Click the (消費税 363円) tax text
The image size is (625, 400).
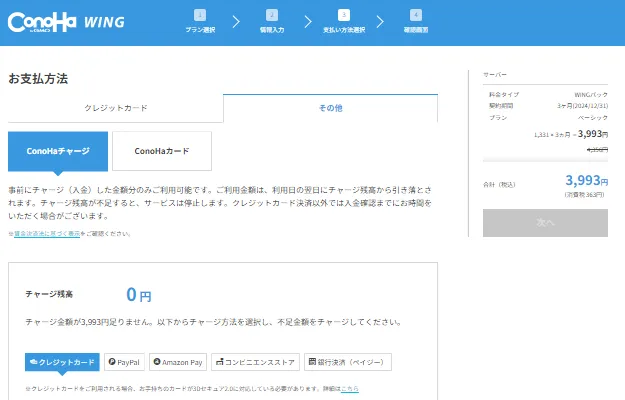584,195
